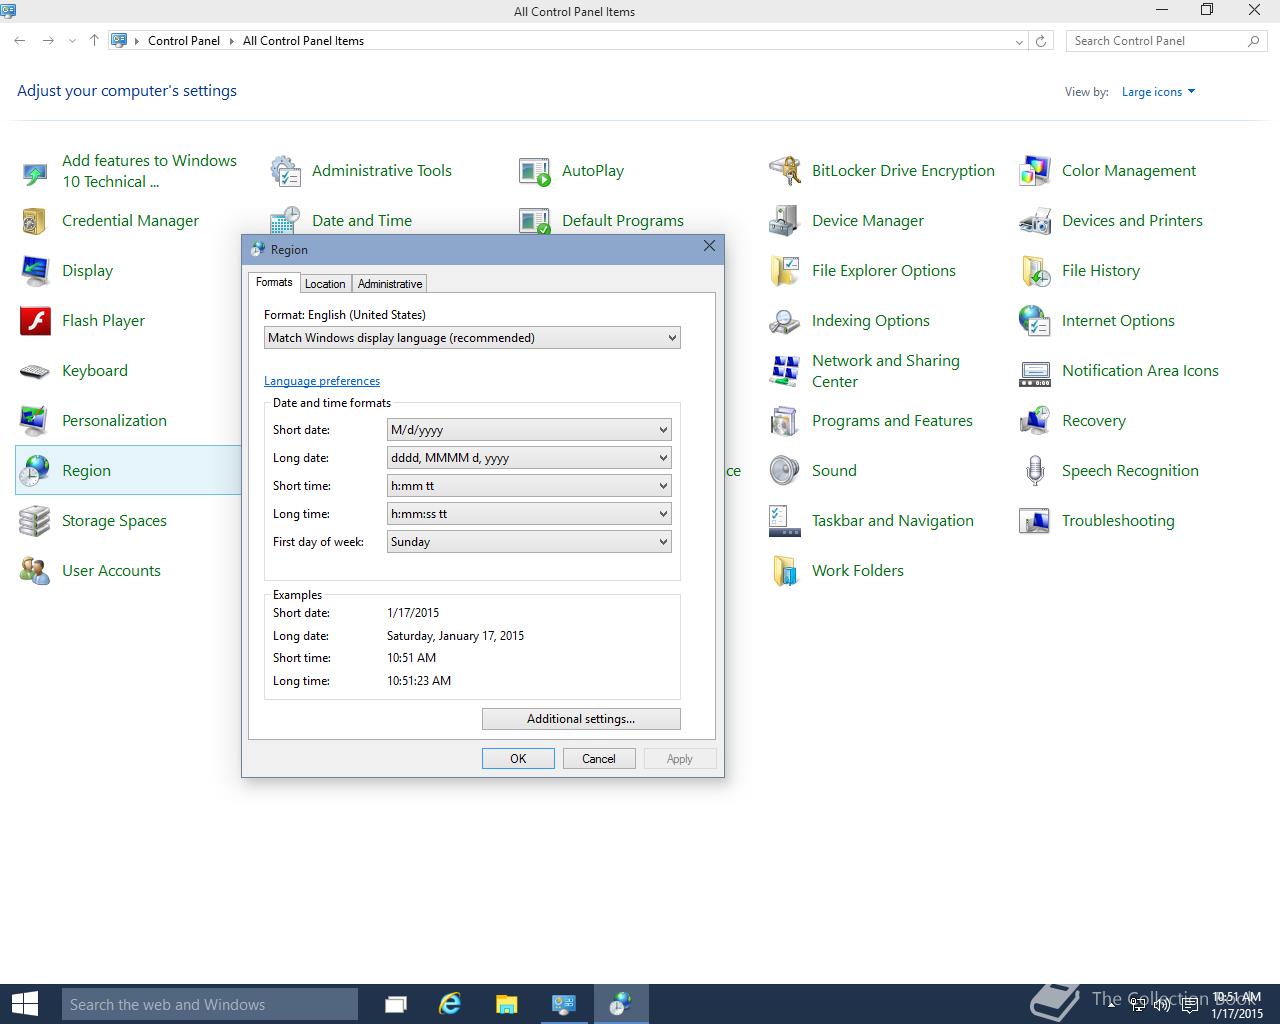Launch the Flash Player settings icon
Viewport: 1280px width, 1024px height.
[x=35, y=321]
